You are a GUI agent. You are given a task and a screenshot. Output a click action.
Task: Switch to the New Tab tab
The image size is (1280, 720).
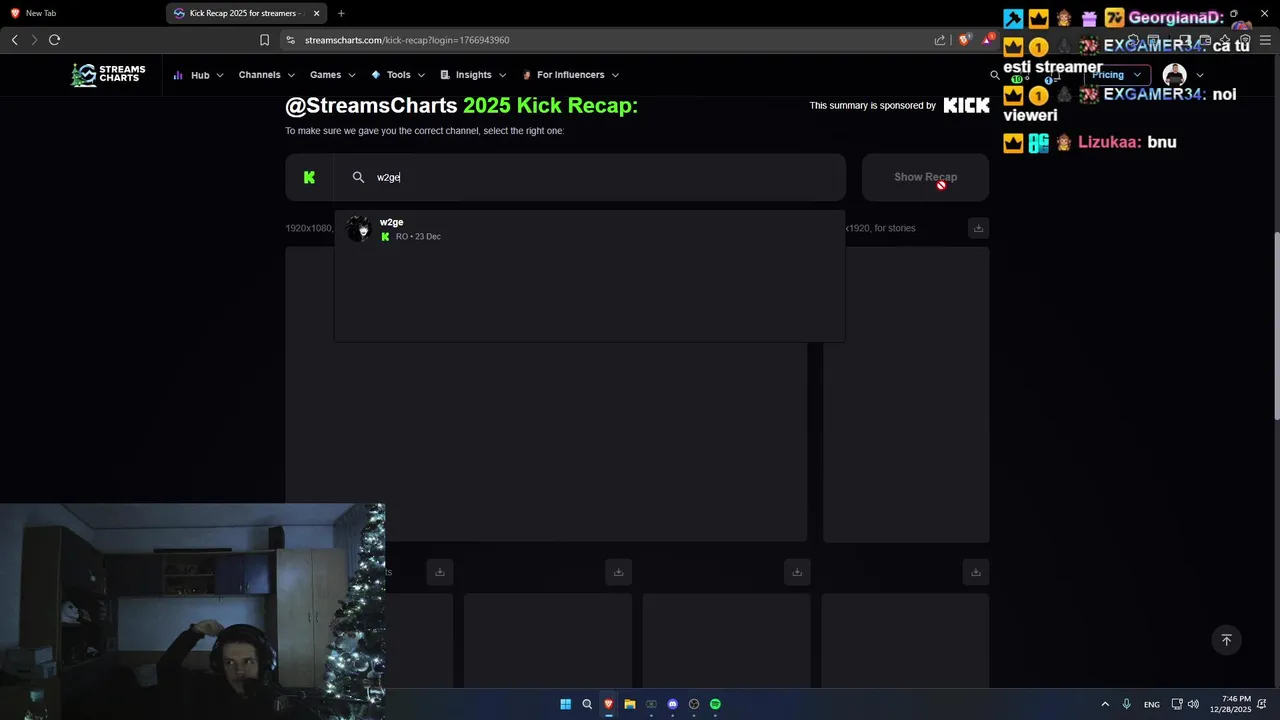tap(83, 13)
